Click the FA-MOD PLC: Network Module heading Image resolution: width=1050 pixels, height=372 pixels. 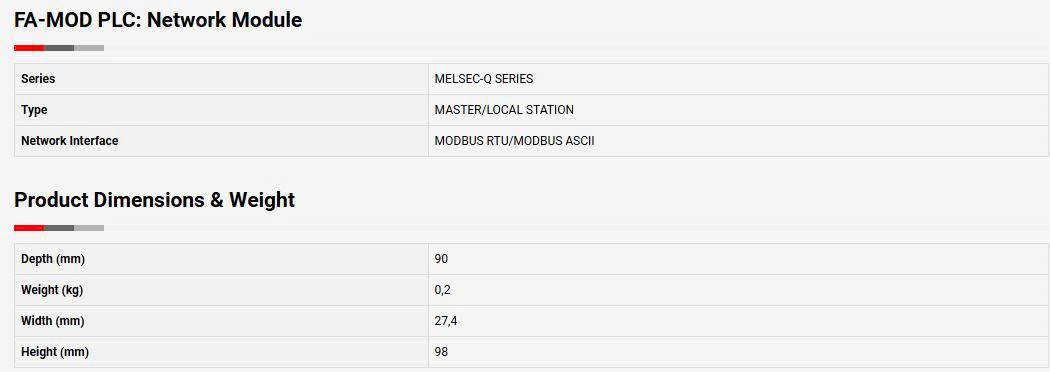tap(158, 20)
